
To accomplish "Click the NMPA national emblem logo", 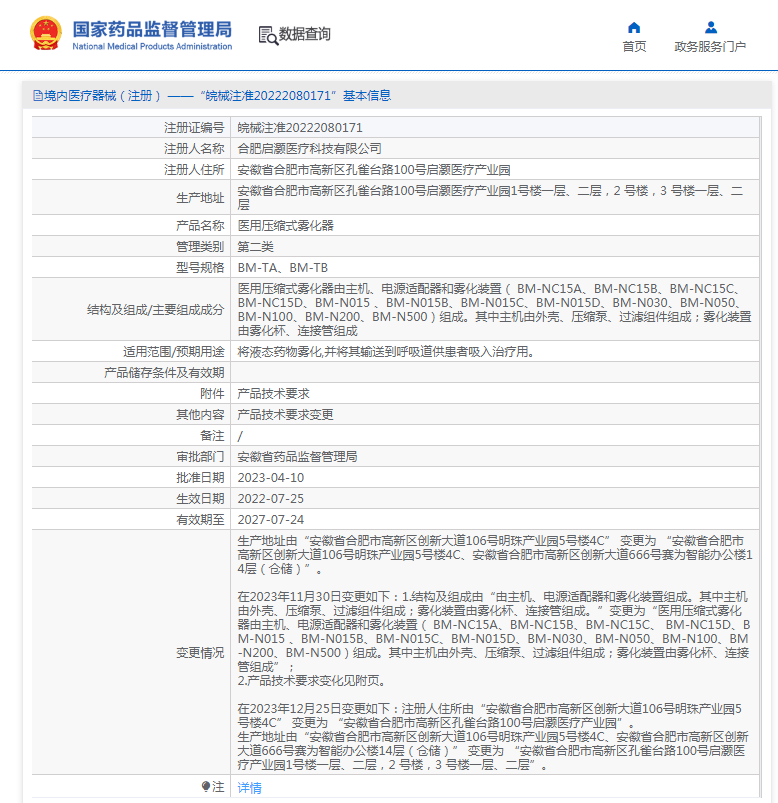I will 46,33.
